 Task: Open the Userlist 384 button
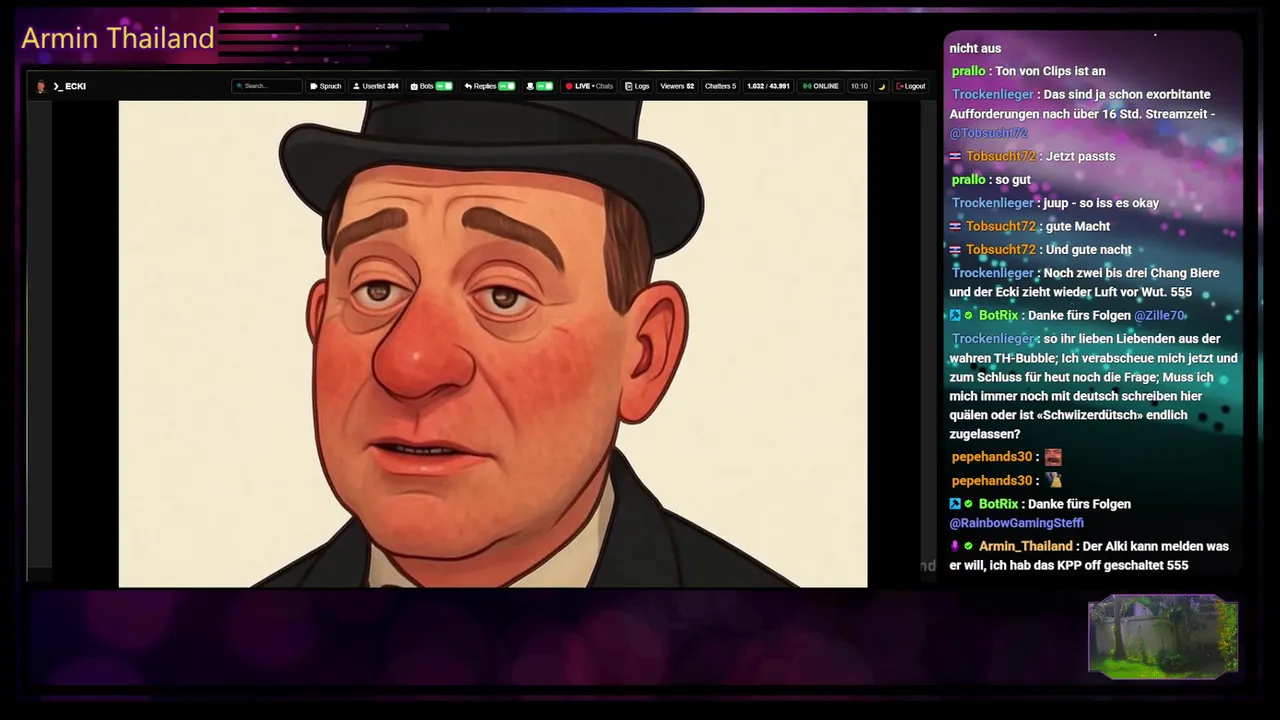(375, 86)
